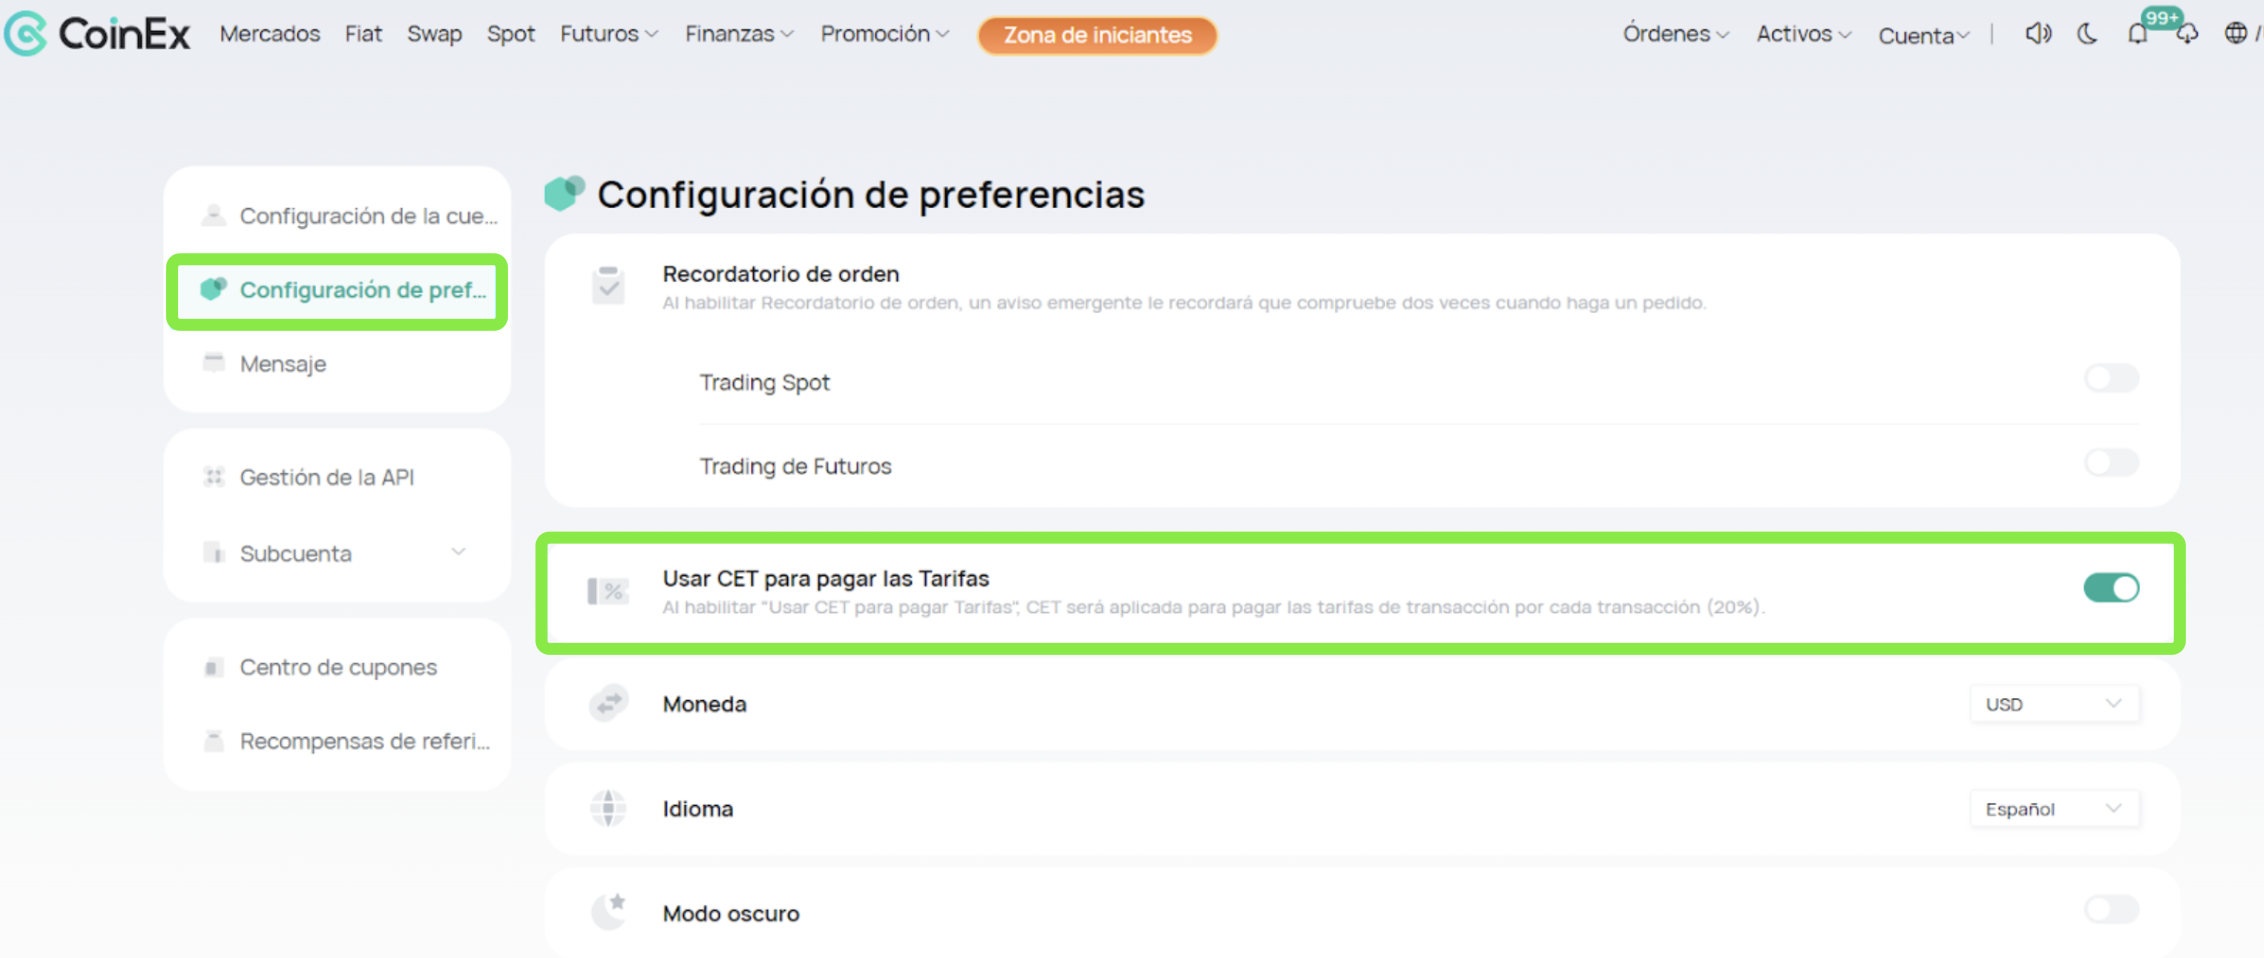Open notifications bell icon

point(2137,35)
